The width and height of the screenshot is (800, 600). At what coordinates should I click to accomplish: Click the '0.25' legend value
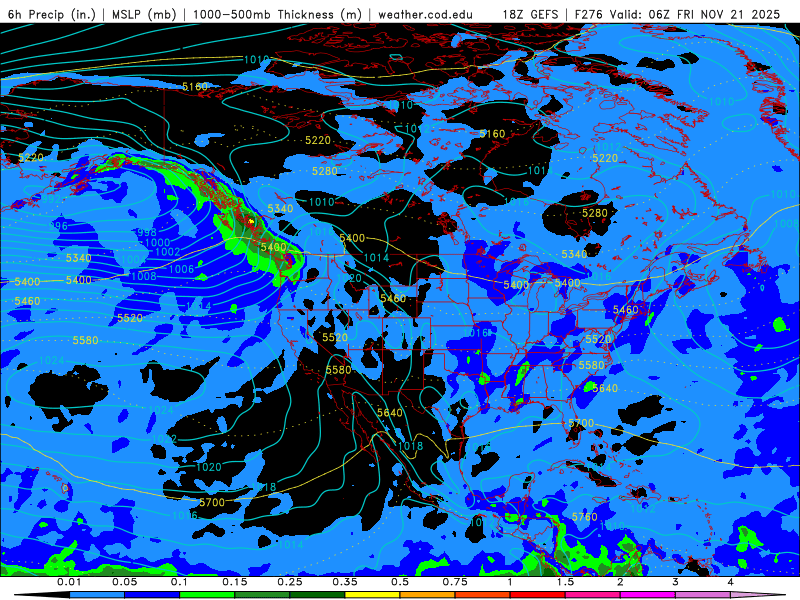pos(290,582)
